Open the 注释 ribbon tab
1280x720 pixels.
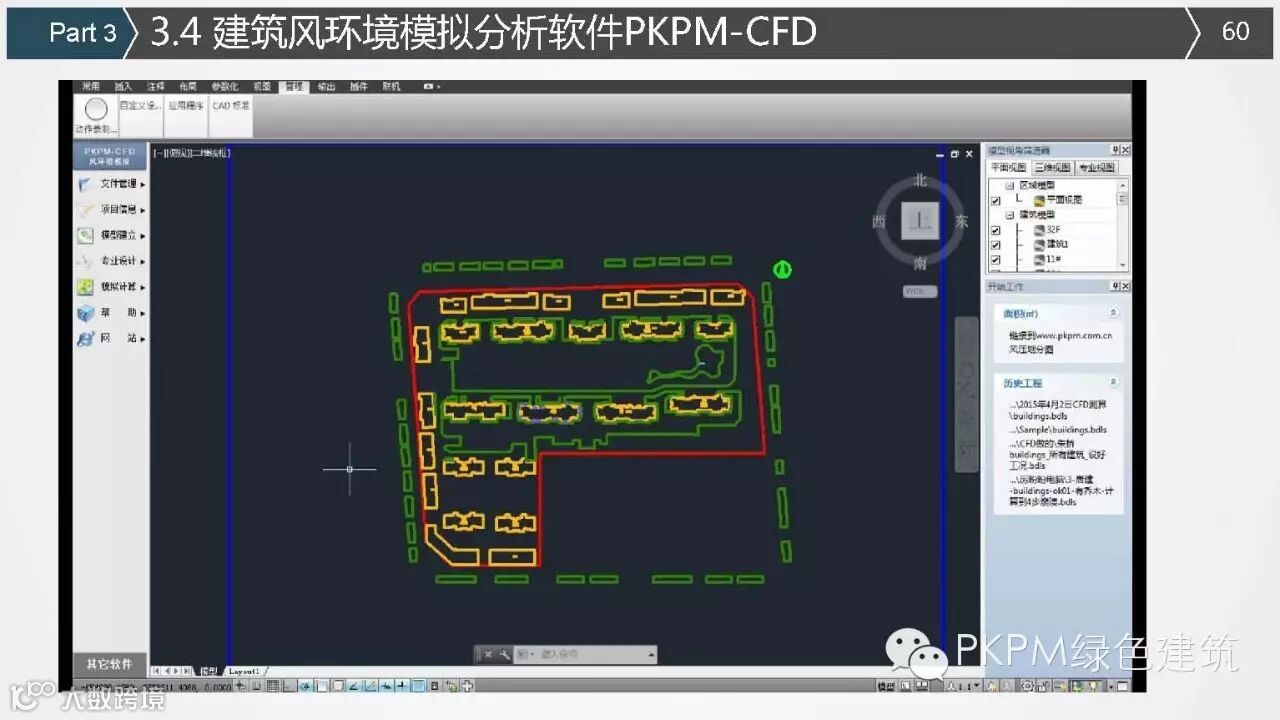[x=155, y=87]
